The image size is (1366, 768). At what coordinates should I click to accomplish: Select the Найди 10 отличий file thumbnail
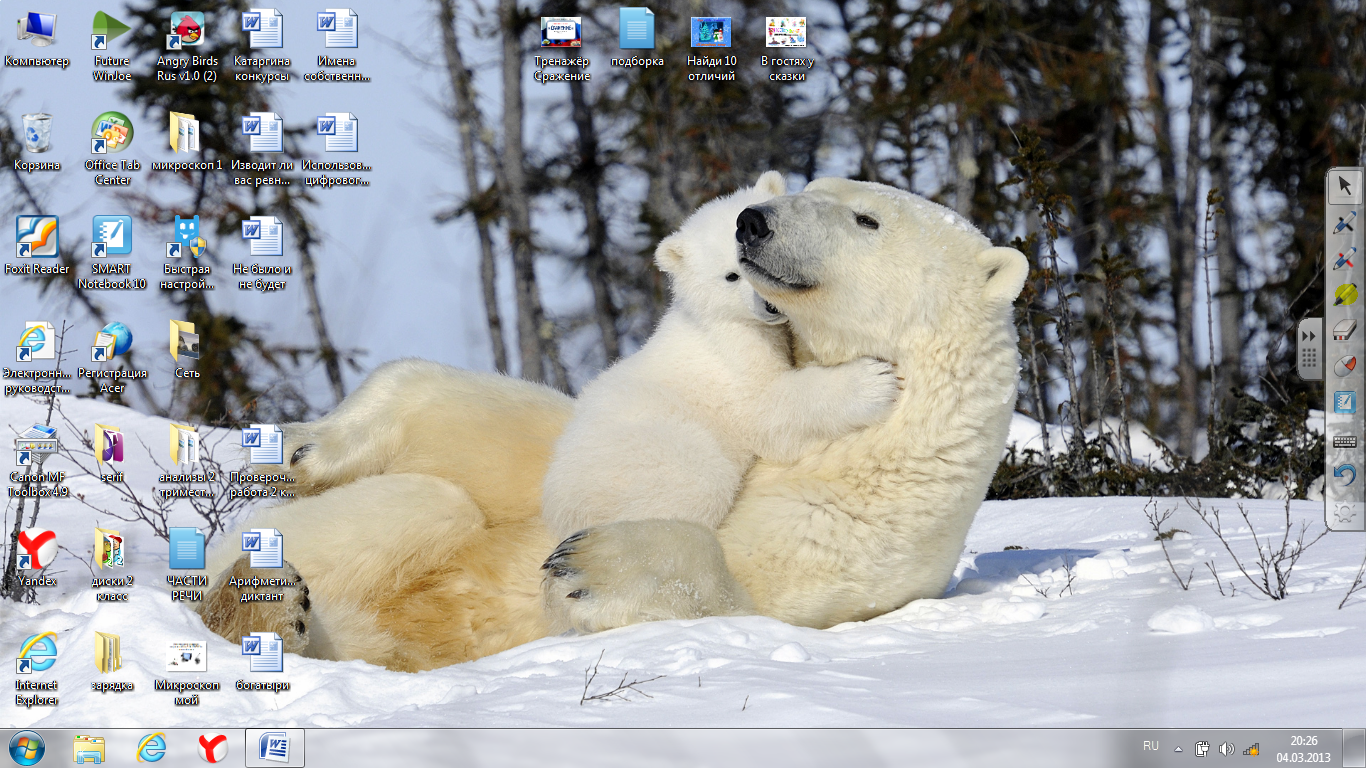pyautogui.click(x=711, y=47)
